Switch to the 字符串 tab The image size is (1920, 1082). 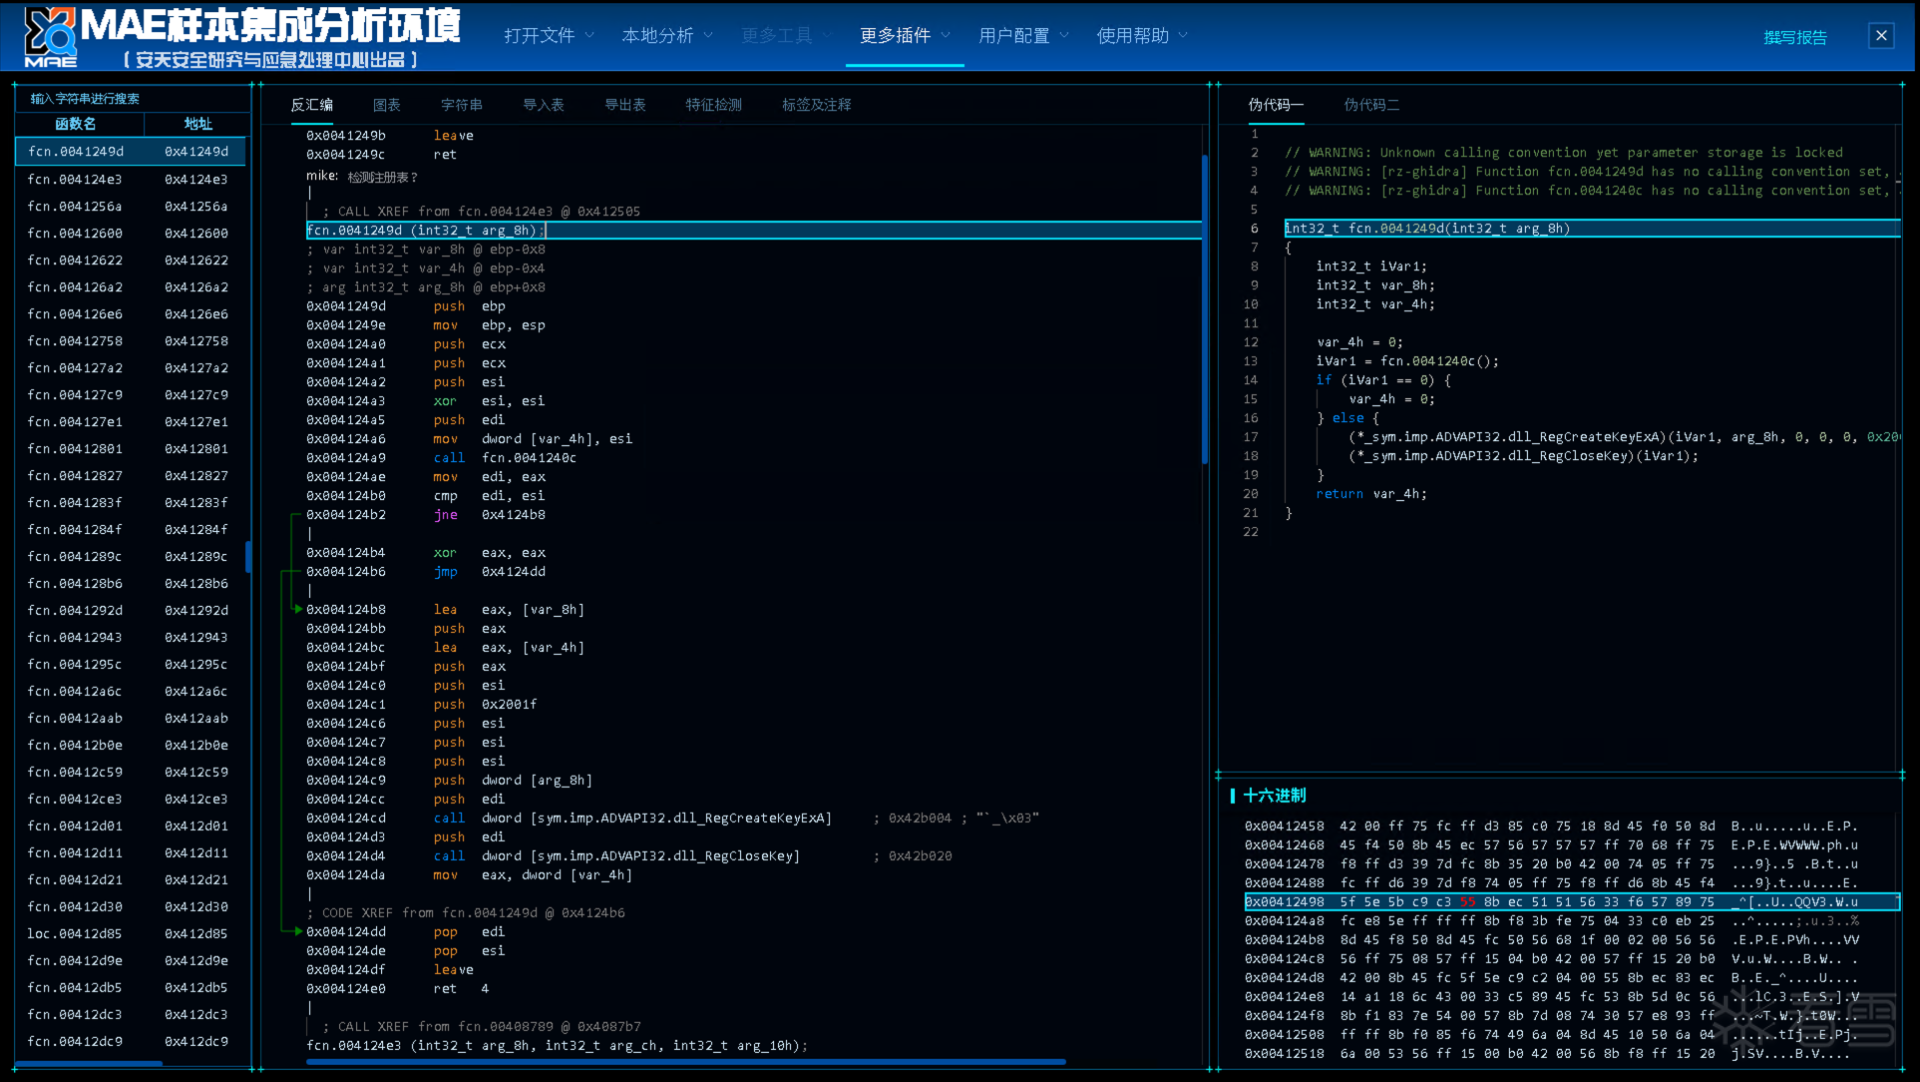point(461,105)
